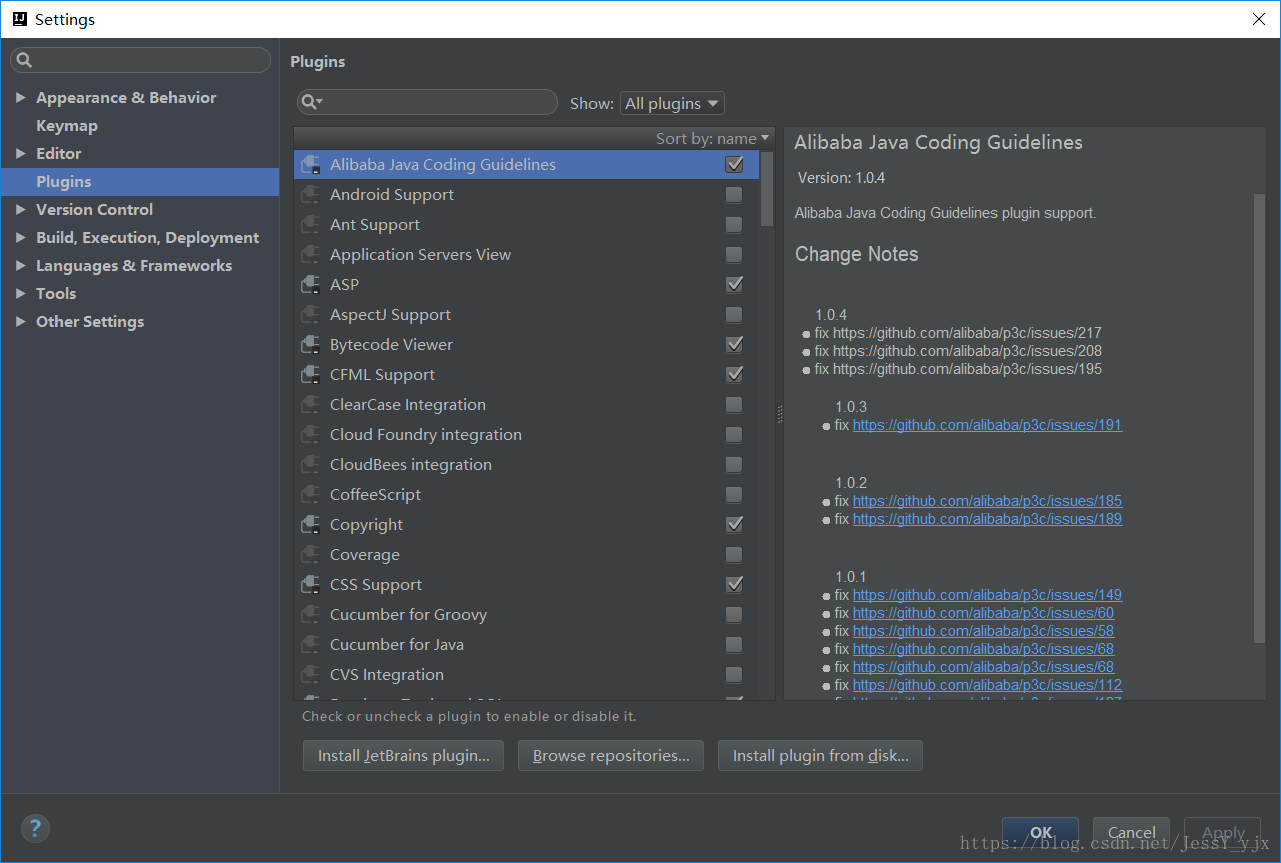Click Install JetBrains plugin button
The width and height of the screenshot is (1281, 863).
click(403, 756)
